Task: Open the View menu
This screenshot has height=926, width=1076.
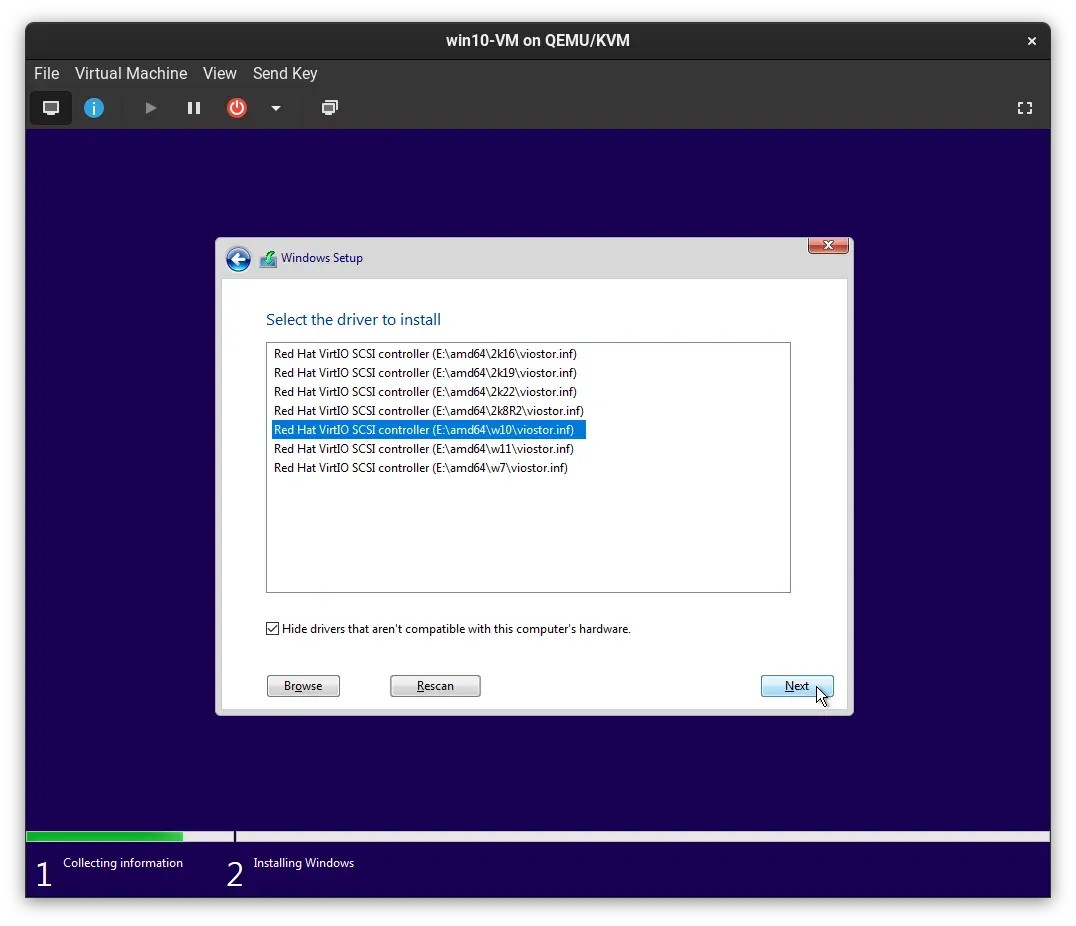Action: (x=220, y=73)
